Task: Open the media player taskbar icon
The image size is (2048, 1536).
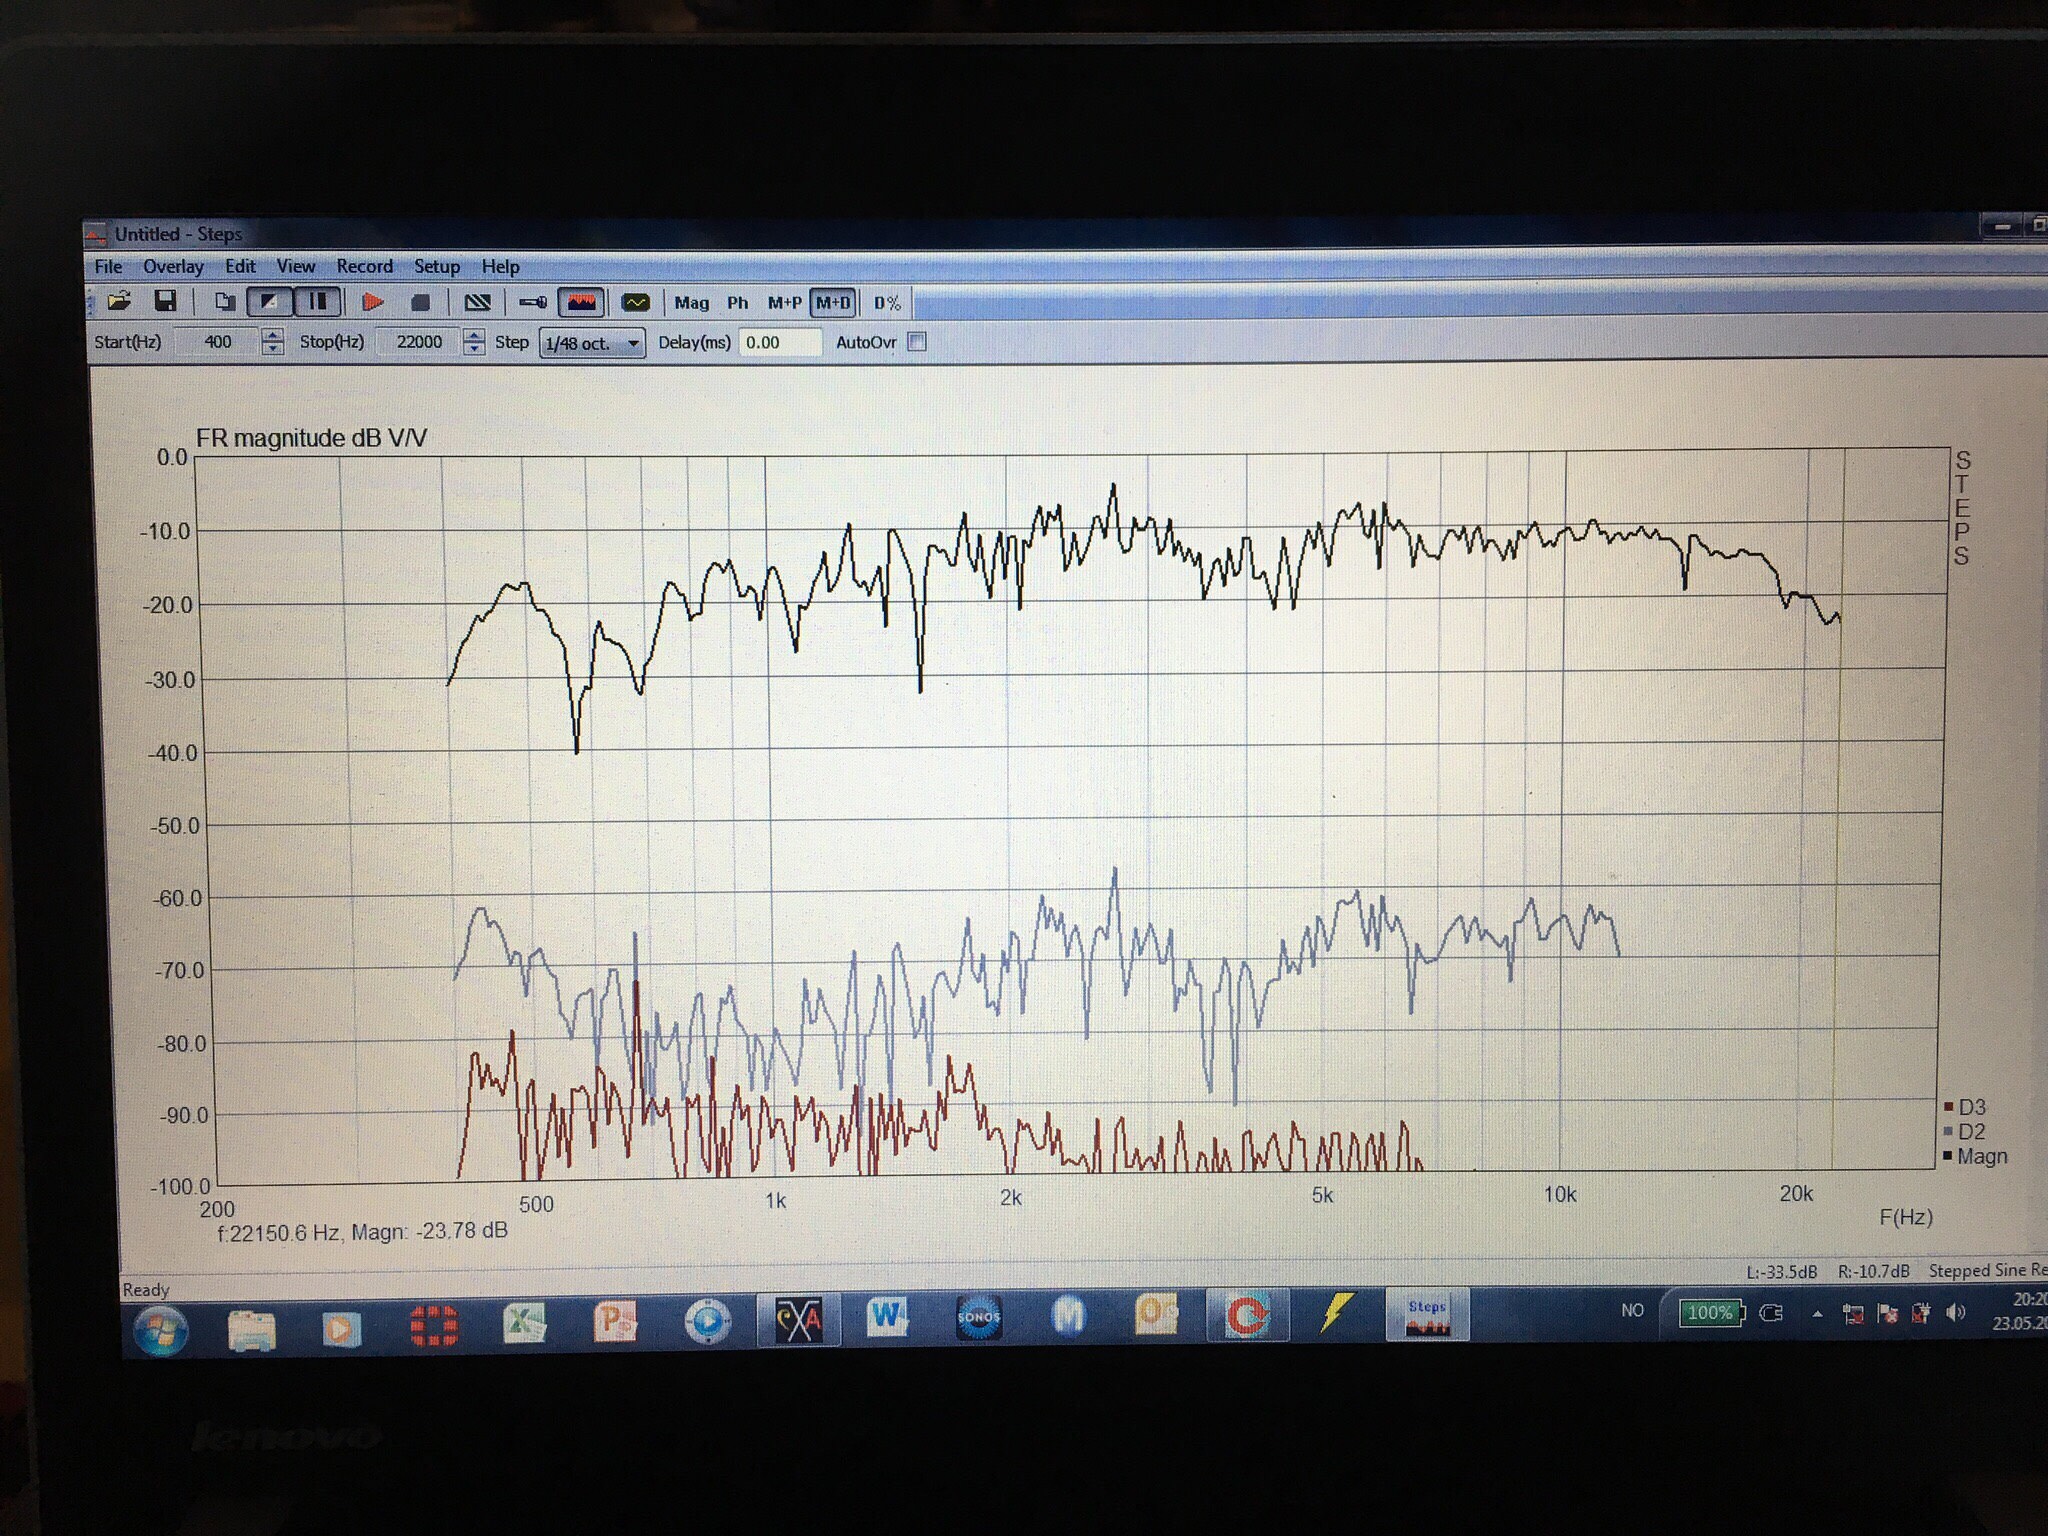Action: 340,1328
